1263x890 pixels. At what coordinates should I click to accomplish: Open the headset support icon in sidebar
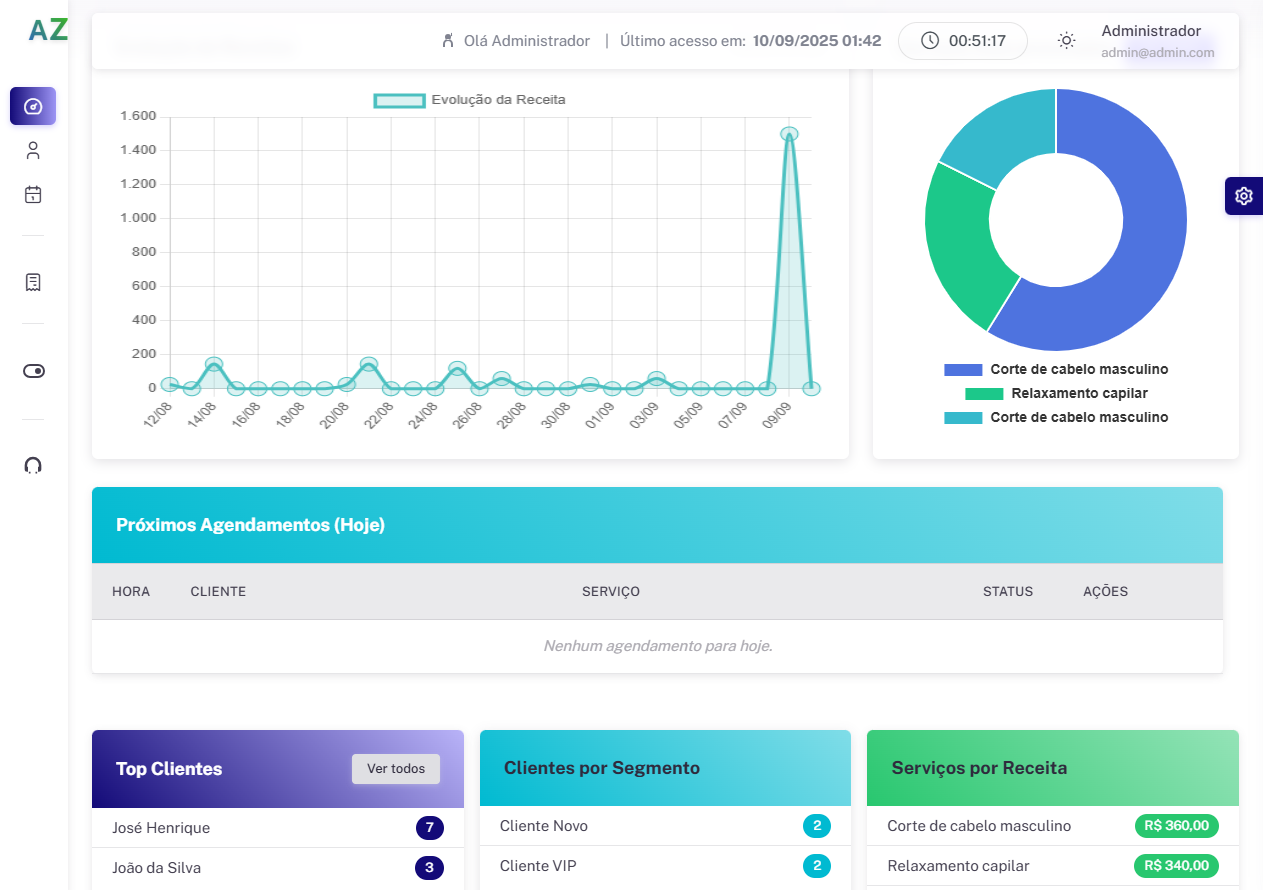33,465
